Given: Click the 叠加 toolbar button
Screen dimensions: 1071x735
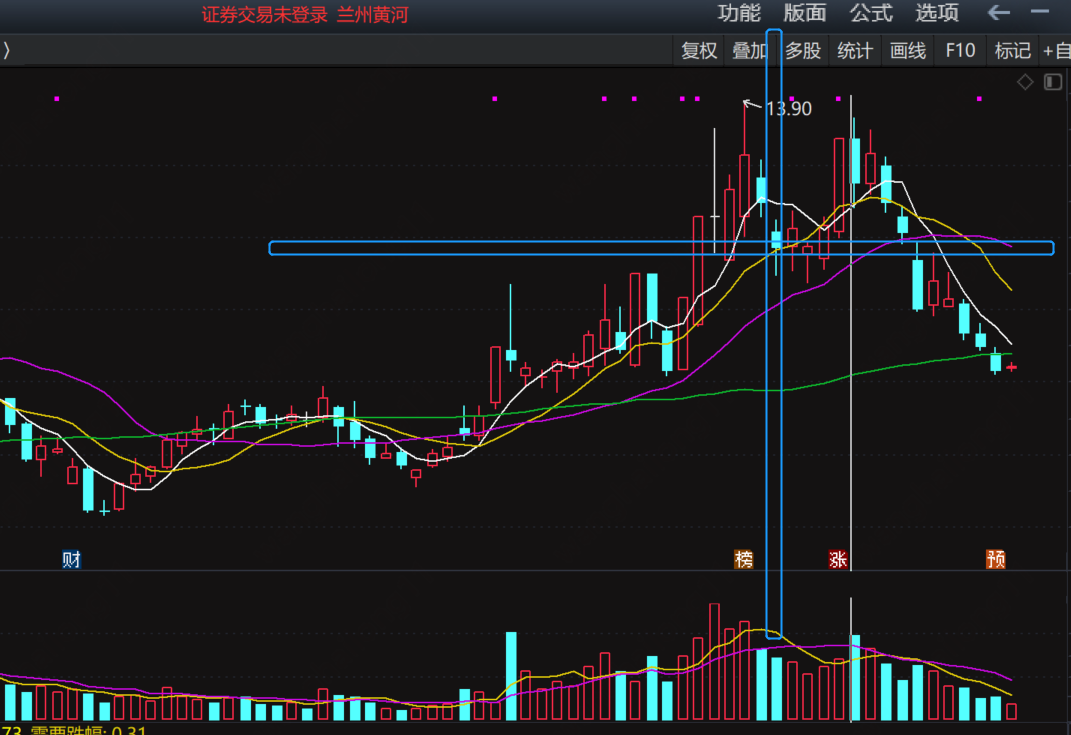Looking at the screenshot, I should pyautogui.click(x=750, y=51).
